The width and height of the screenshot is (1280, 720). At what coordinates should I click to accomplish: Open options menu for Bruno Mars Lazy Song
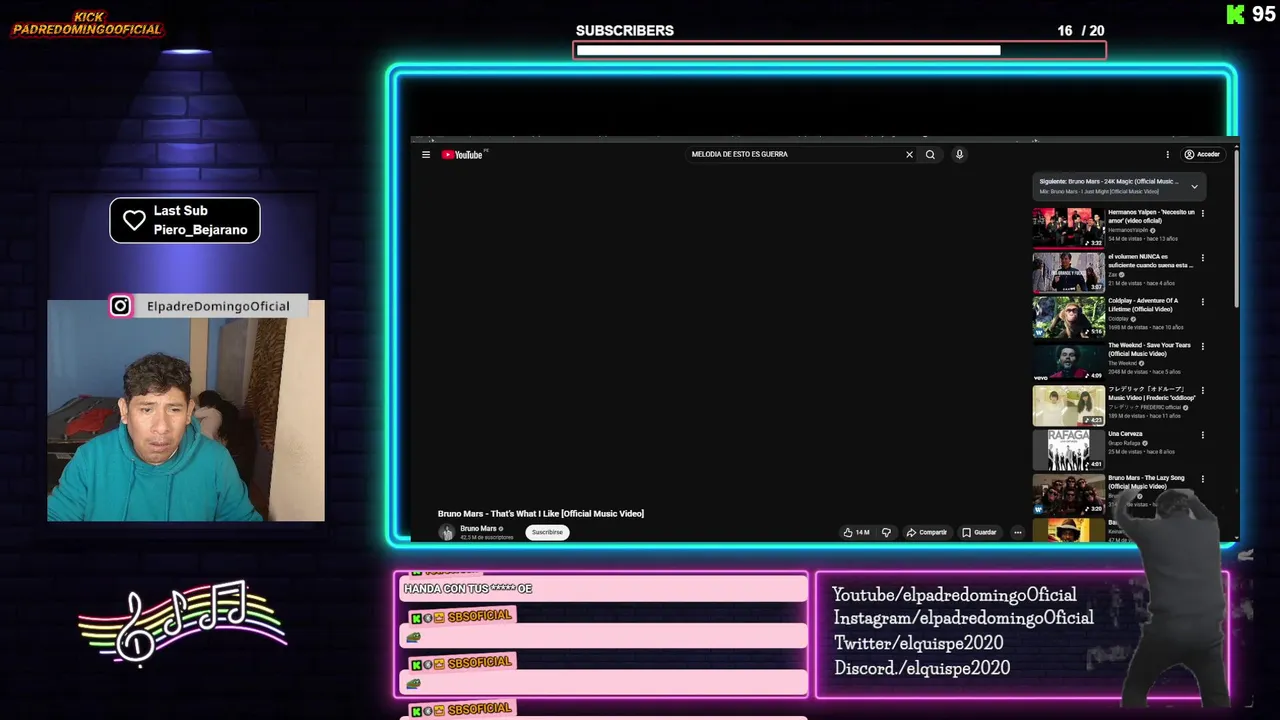(x=1202, y=479)
